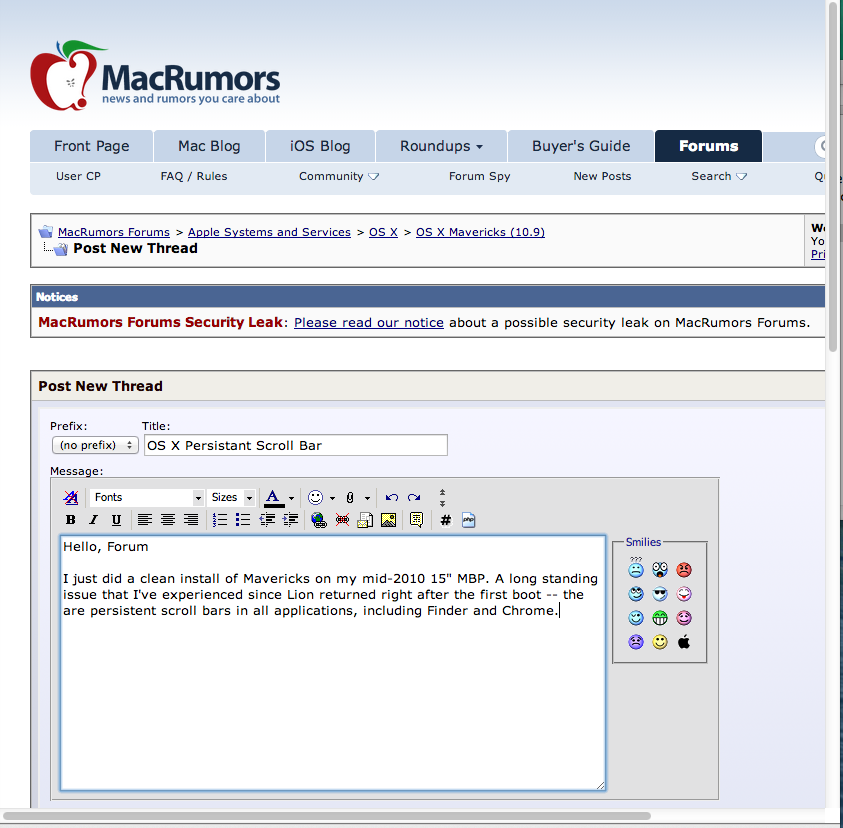
Task: Insert the yellow smile smiley
Action: point(660,641)
